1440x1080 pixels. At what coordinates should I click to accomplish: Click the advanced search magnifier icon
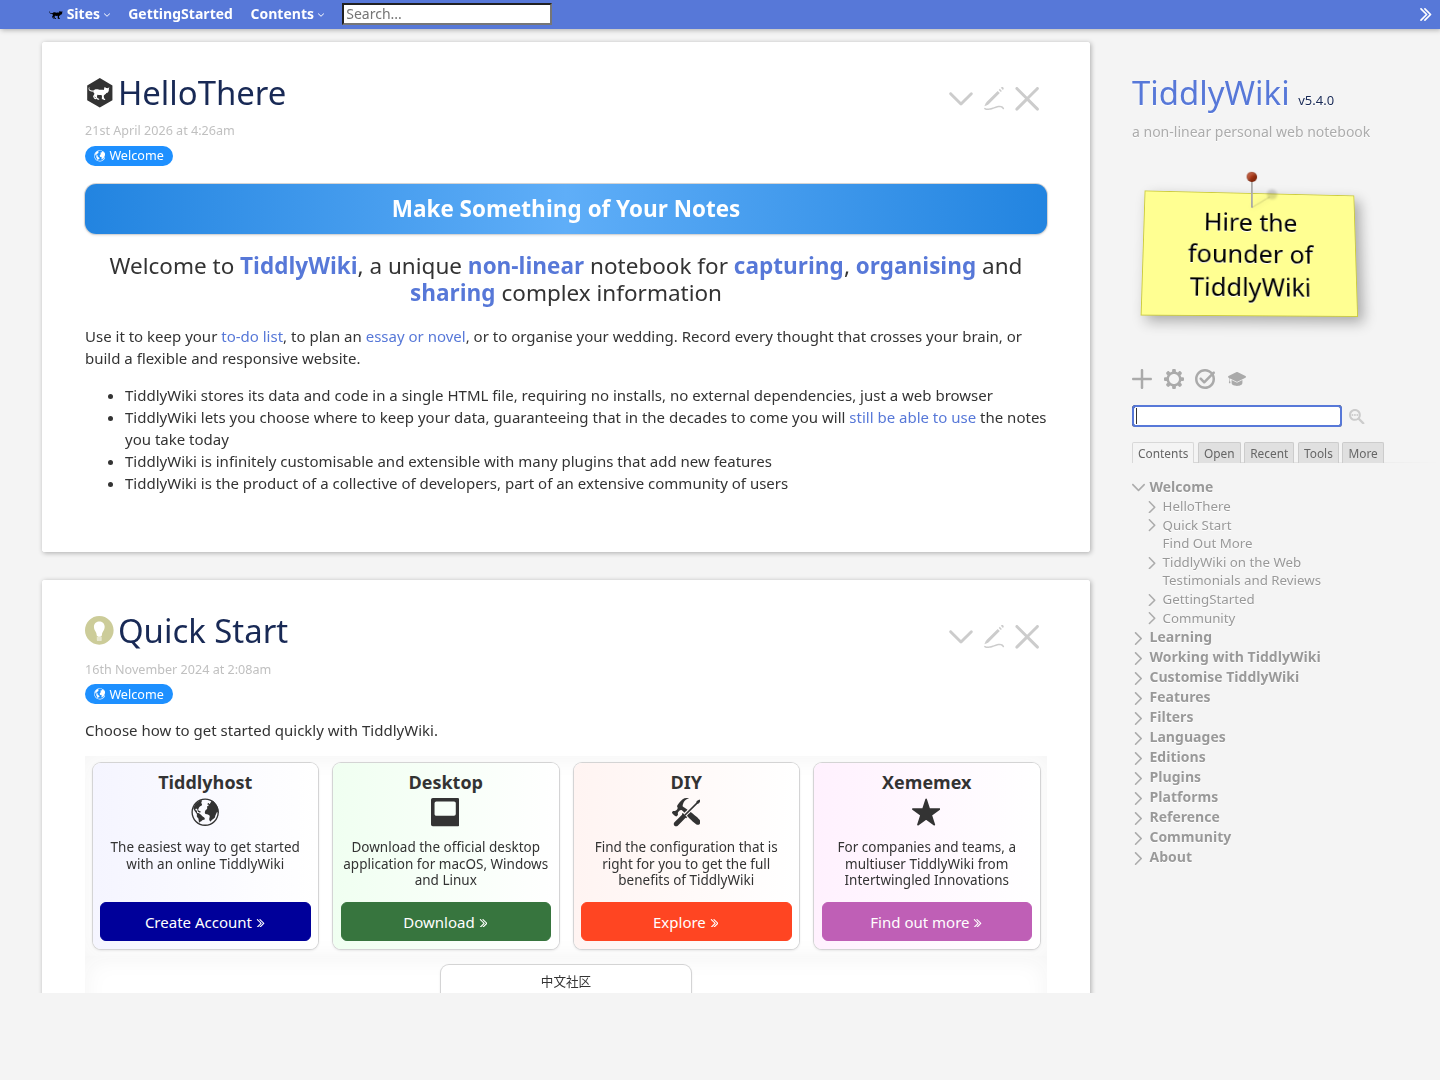pyautogui.click(x=1357, y=416)
